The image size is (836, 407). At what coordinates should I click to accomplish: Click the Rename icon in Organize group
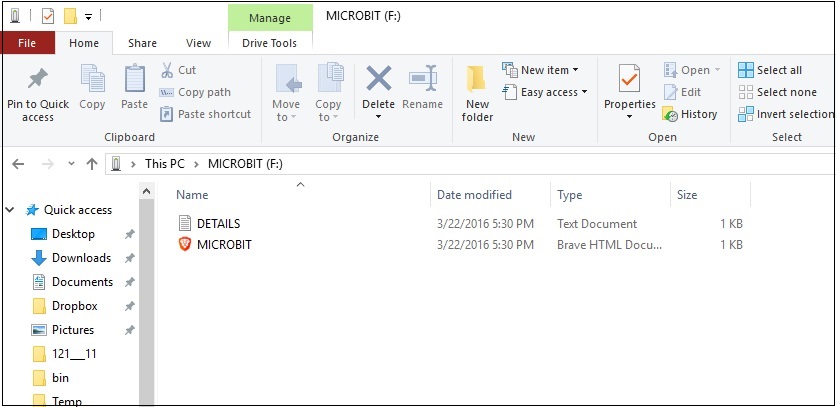tap(422, 79)
